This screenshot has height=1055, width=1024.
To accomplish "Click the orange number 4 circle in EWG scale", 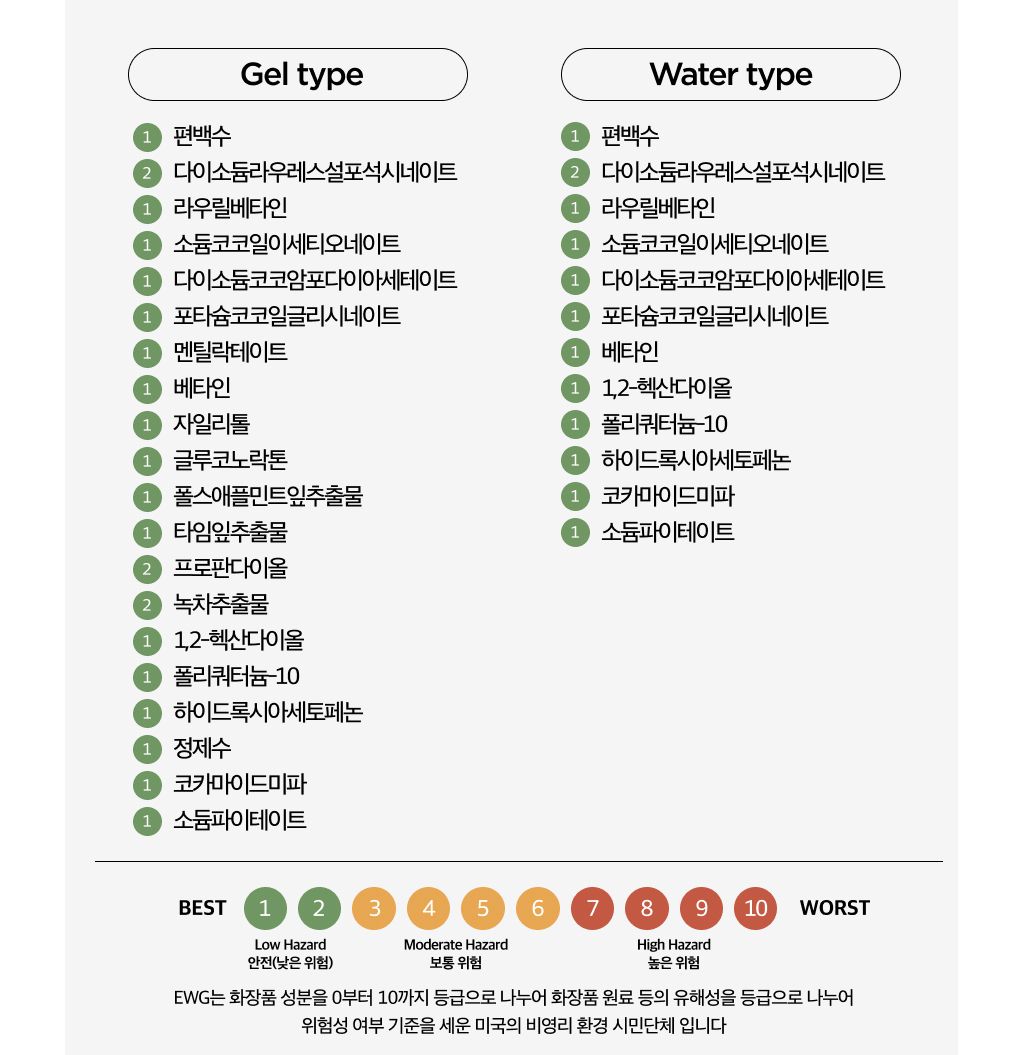I will click(x=428, y=908).
